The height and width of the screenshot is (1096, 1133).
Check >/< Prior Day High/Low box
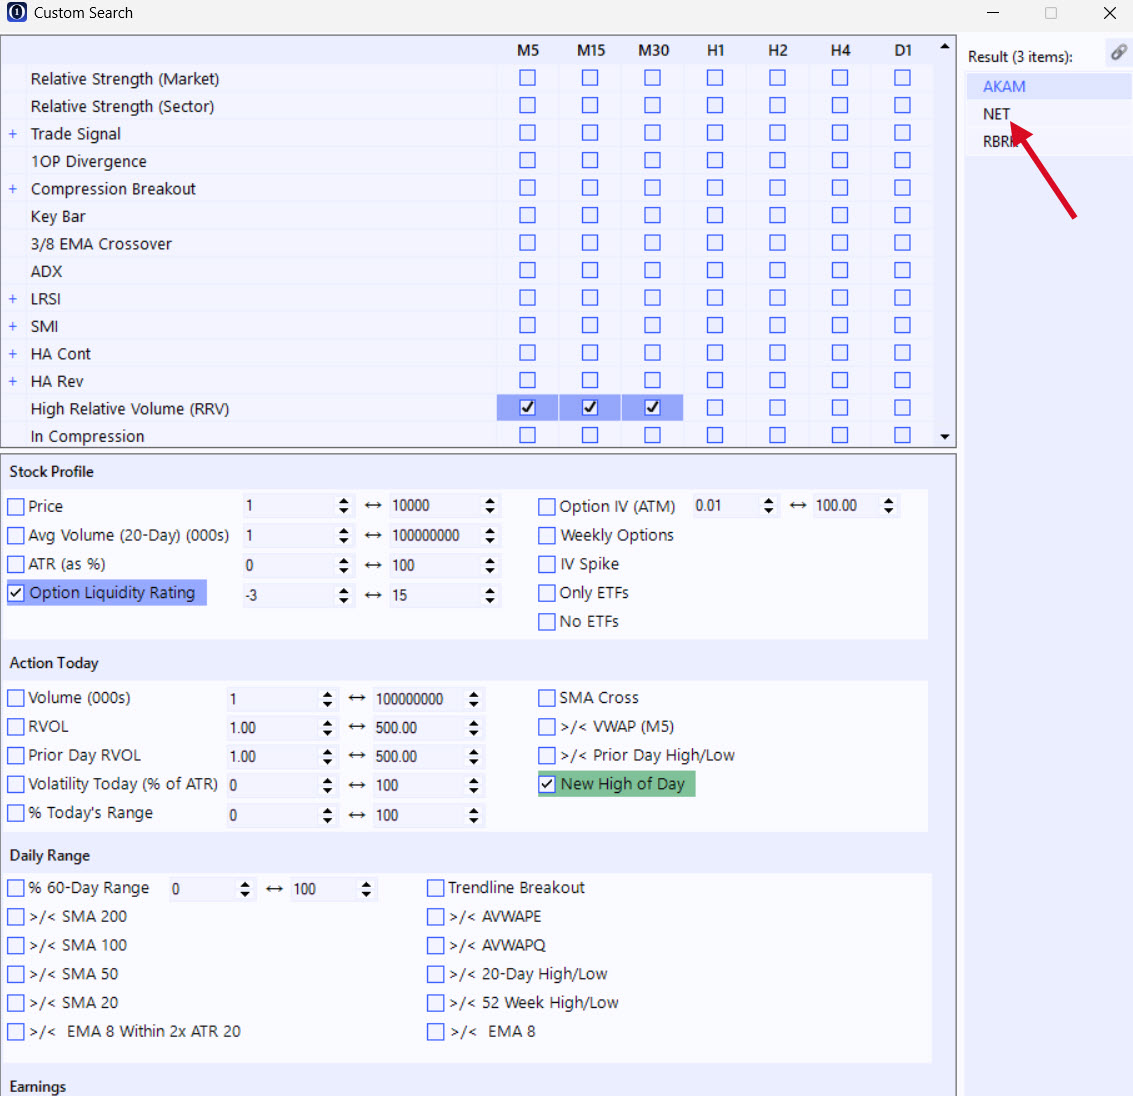[x=547, y=756]
